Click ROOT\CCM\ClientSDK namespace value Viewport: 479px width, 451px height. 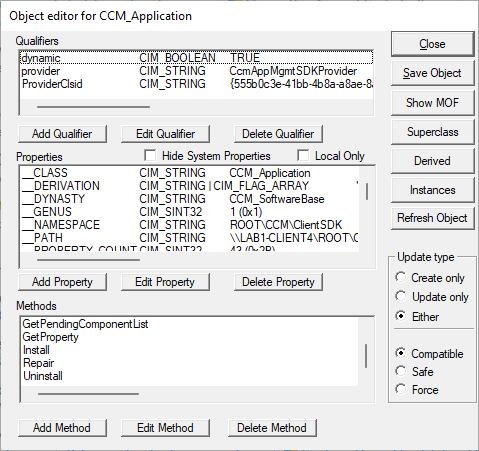coord(286,225)
